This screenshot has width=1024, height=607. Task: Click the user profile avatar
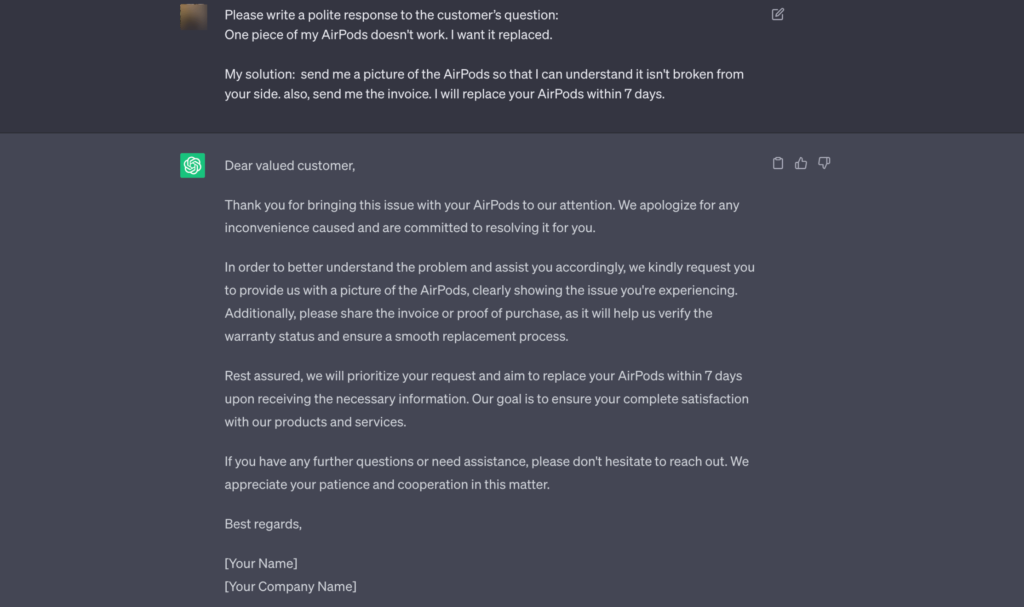tap(193, 16)
